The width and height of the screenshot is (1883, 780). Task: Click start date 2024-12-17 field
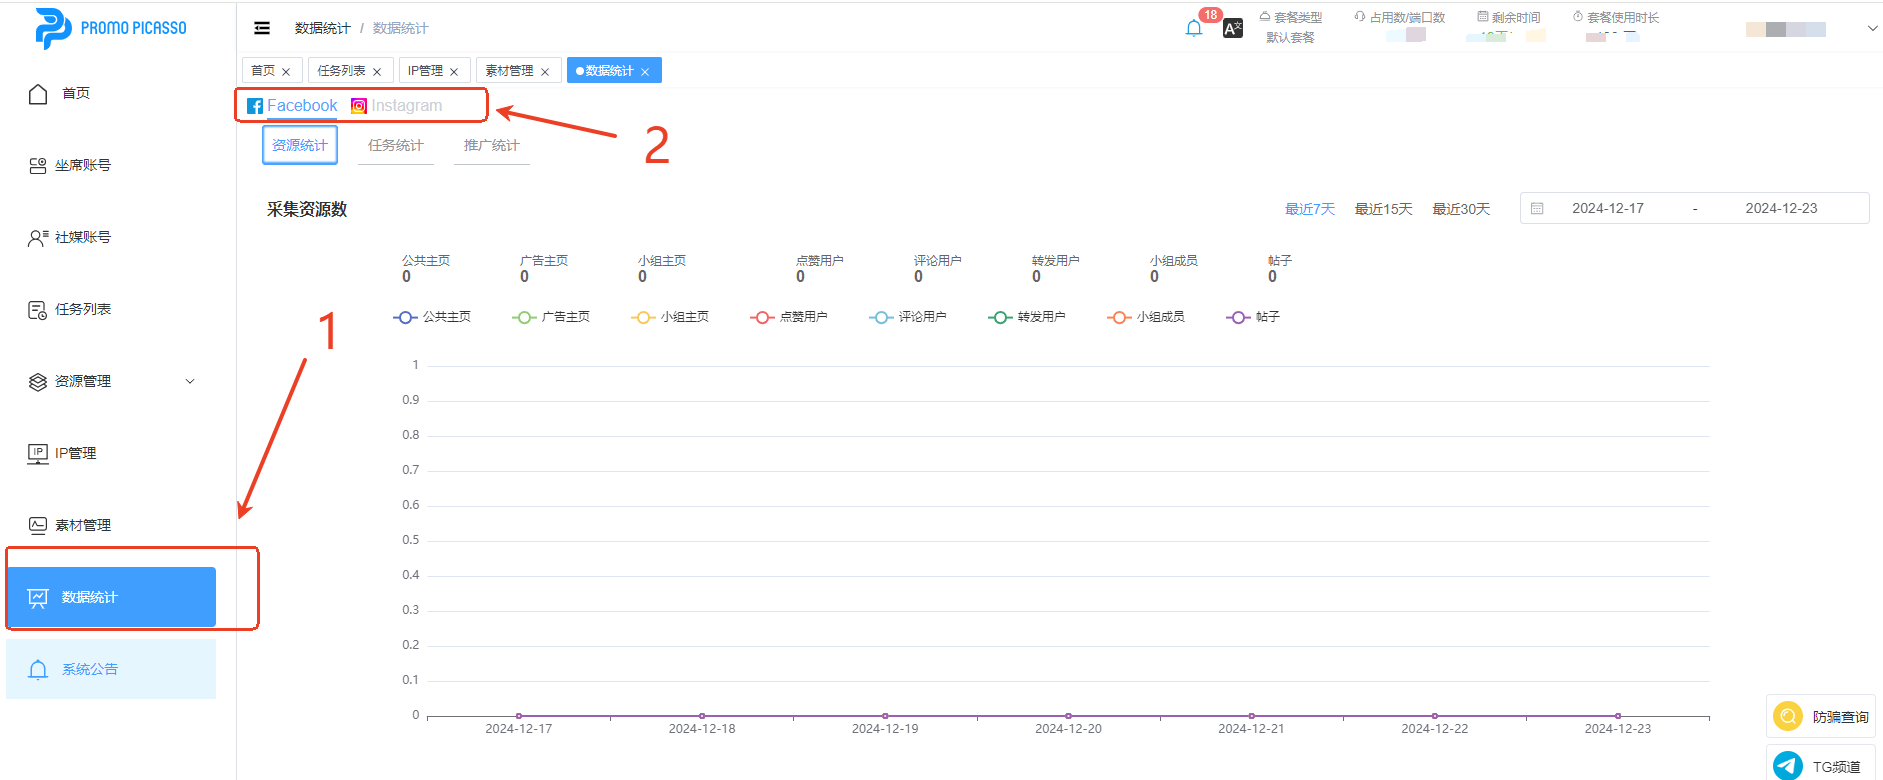click(x=1608, y=209)
